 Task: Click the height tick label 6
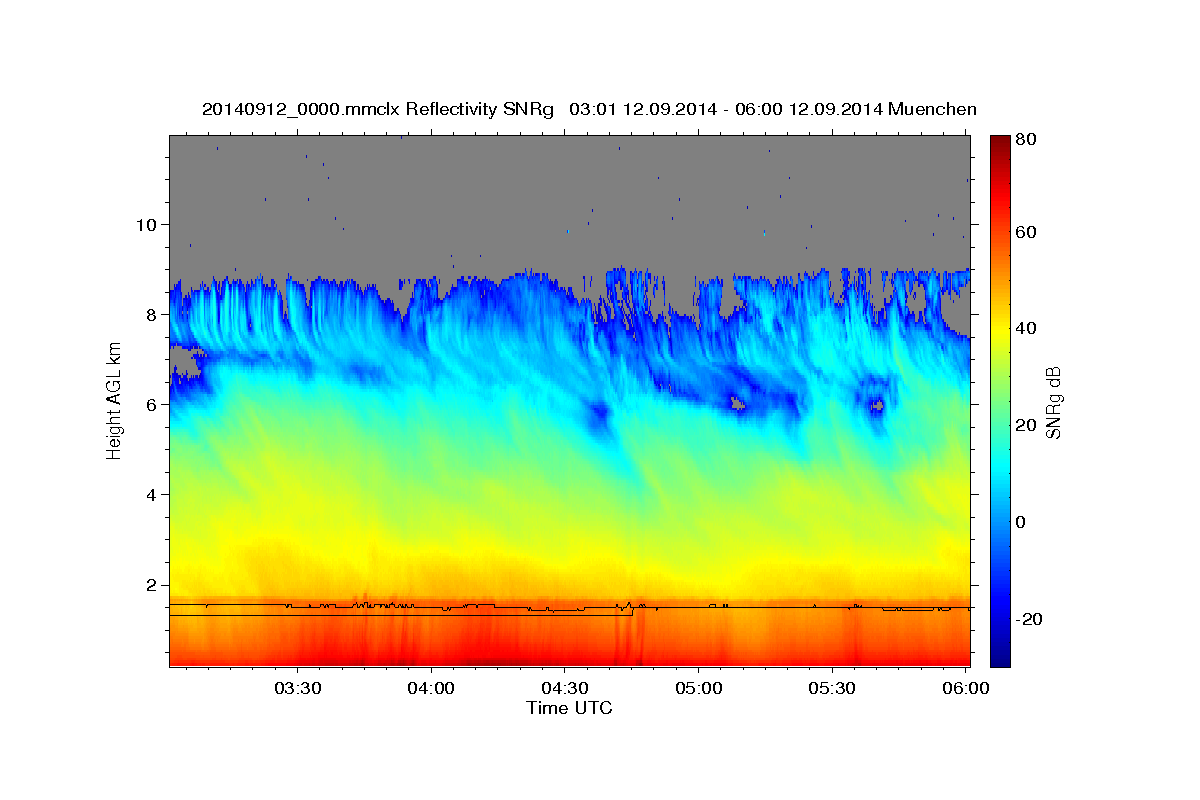click(153, 404)
